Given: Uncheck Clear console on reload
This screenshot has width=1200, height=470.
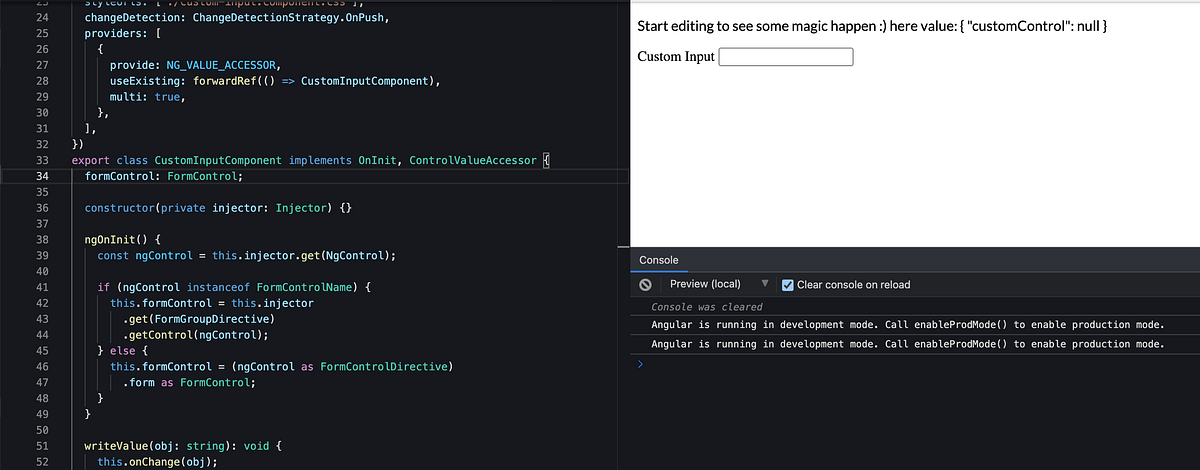Looking at the screenshot, I should click(x=787, y=285).
